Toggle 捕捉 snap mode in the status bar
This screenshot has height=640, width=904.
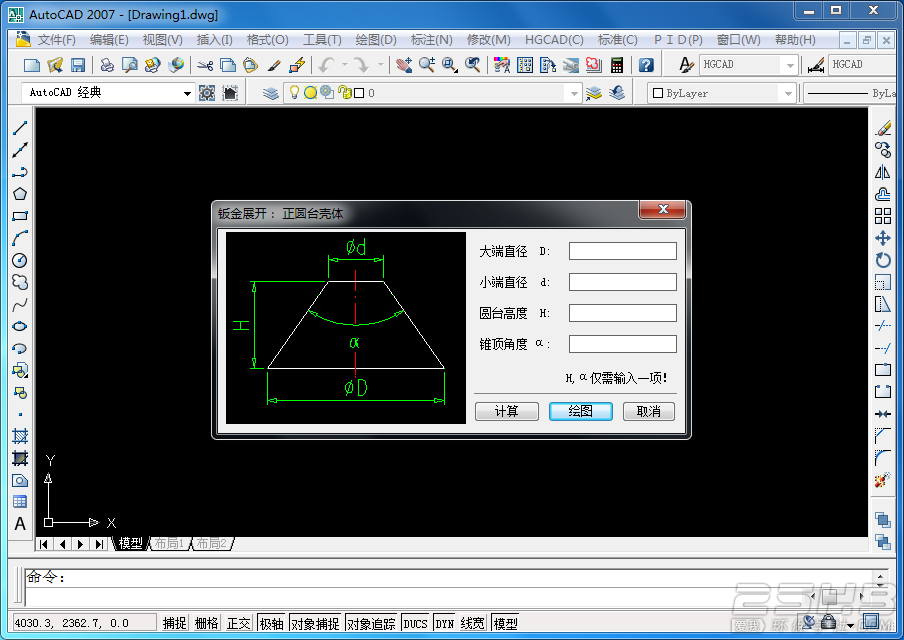pos(175,623)
